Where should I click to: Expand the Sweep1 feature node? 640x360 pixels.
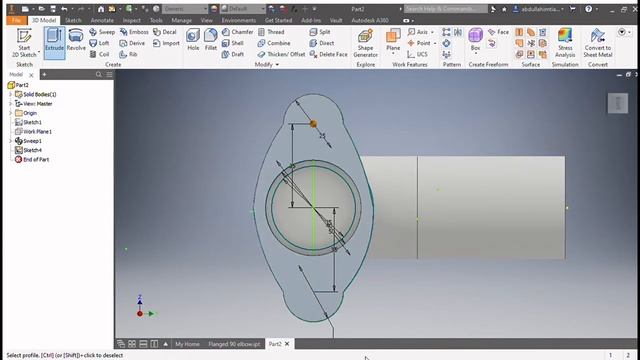pos(11,141)
